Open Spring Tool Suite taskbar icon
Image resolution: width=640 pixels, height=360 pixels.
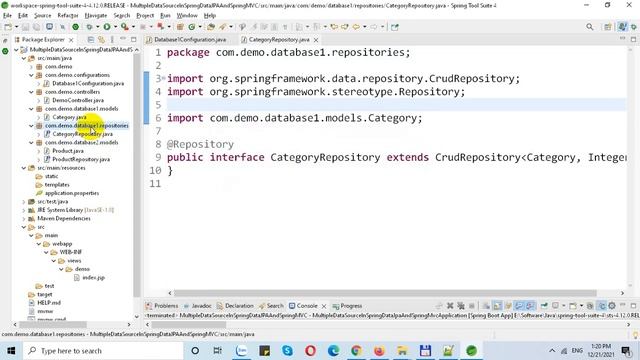click(x=471, y=351)
